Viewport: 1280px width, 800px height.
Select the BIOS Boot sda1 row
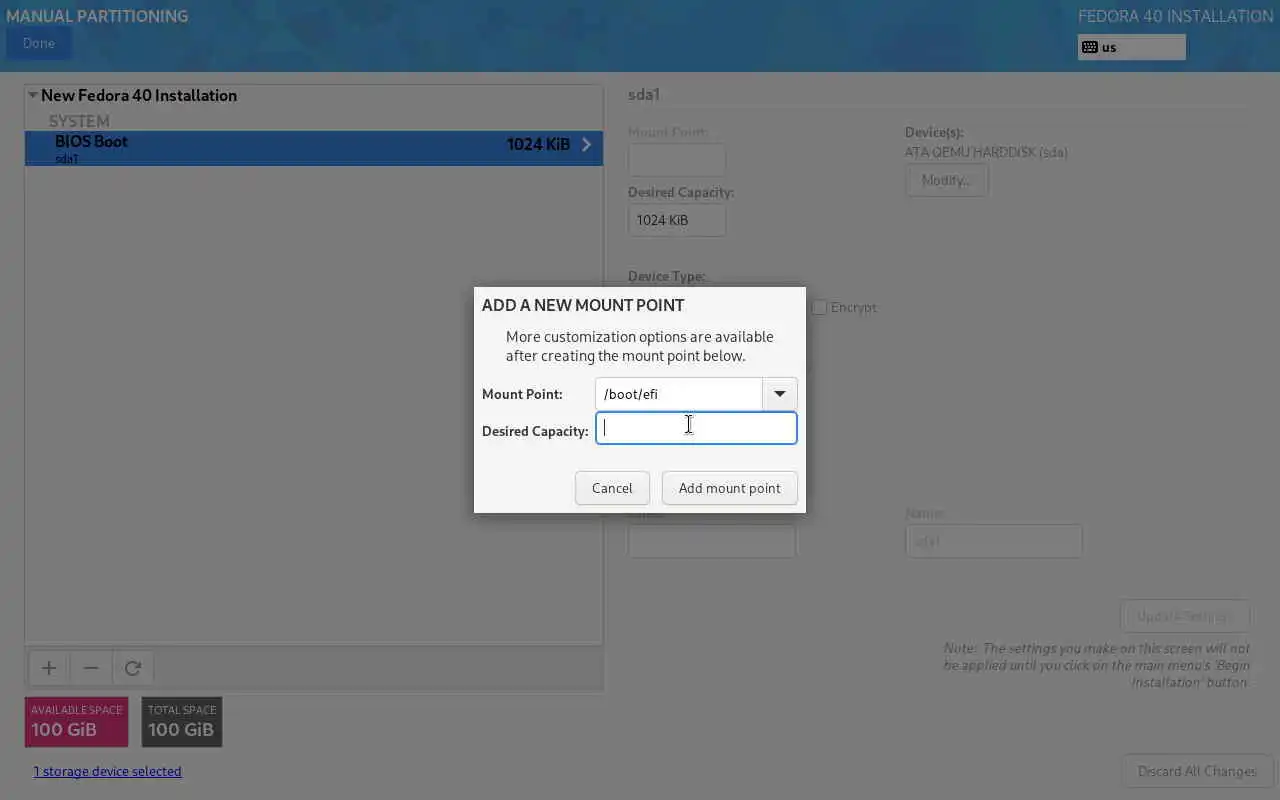click(x=314, y=148)
